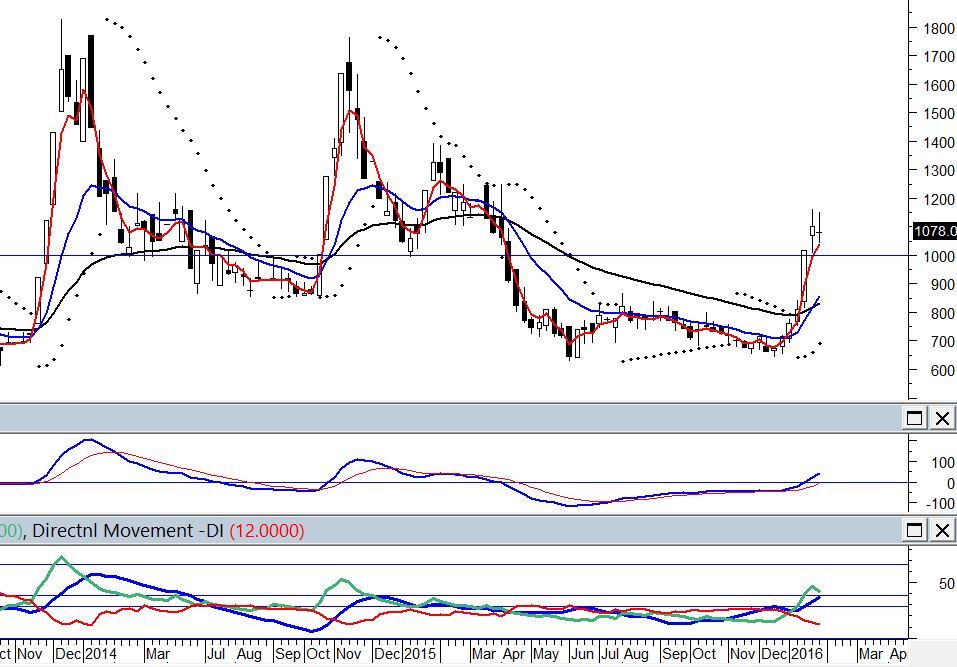Click the Dec label right before 2015

387,654
